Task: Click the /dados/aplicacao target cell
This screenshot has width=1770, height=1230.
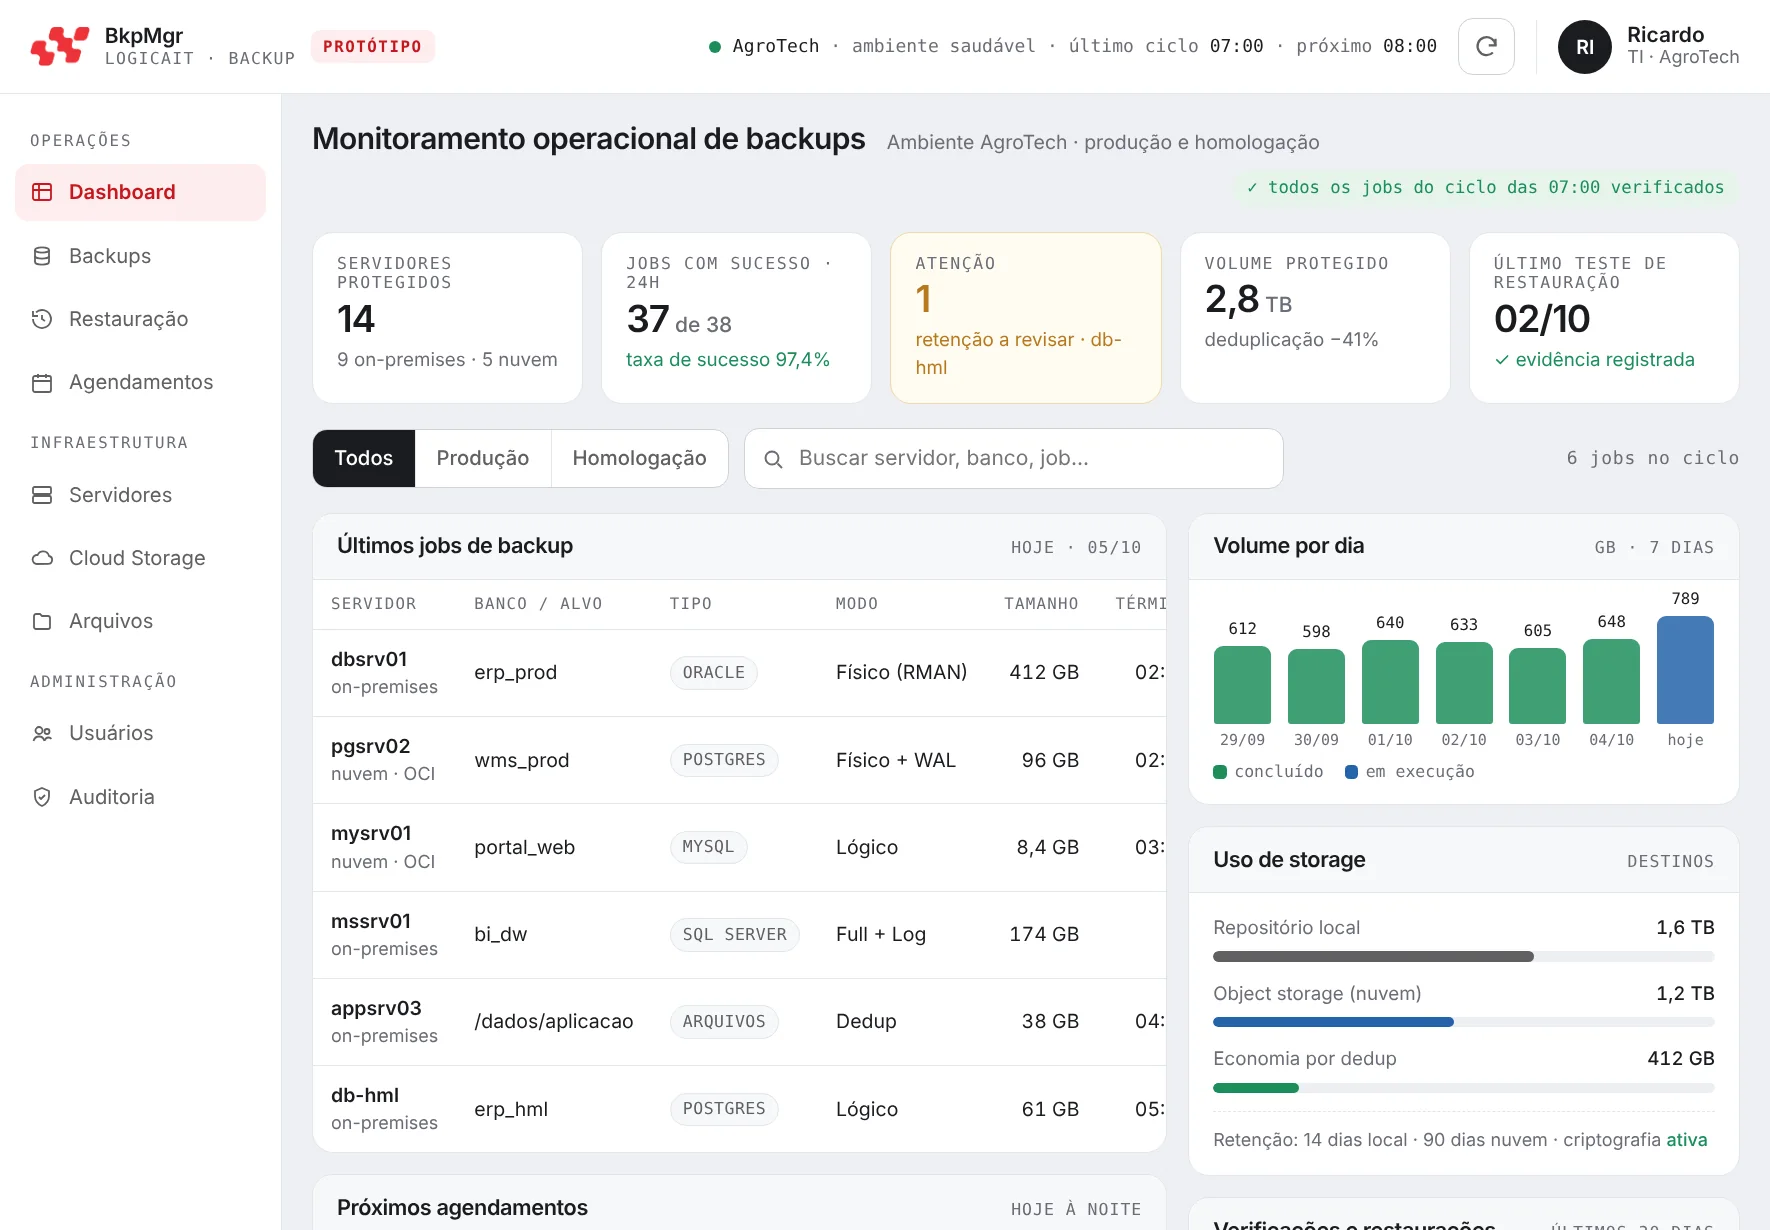Action: pos(554,1021)
